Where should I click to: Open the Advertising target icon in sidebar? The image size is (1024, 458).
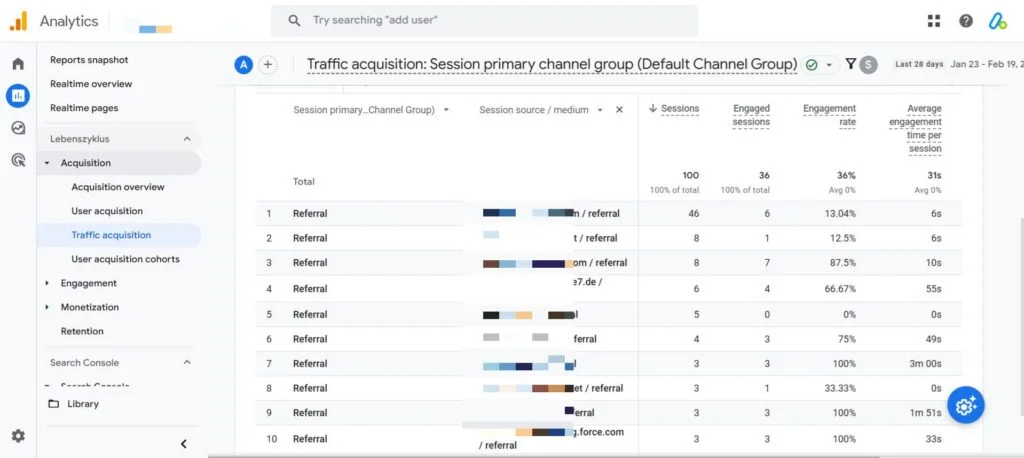(x=18, y=159)
